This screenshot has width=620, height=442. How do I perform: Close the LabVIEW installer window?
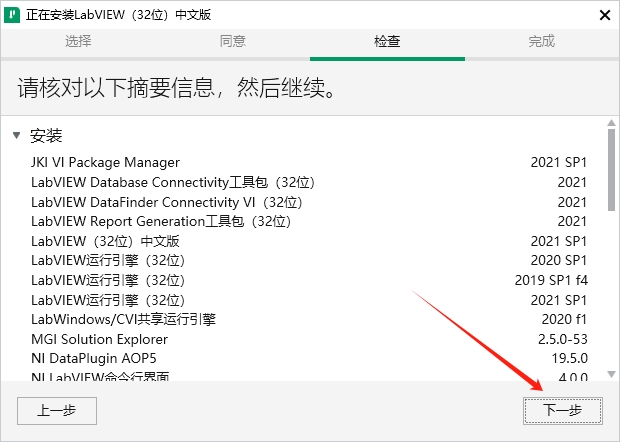pyautogui.click(x=605, y=15)
